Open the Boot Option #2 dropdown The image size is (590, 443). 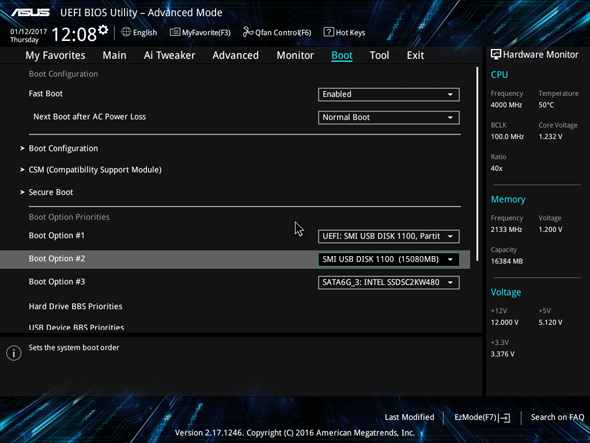389,259
